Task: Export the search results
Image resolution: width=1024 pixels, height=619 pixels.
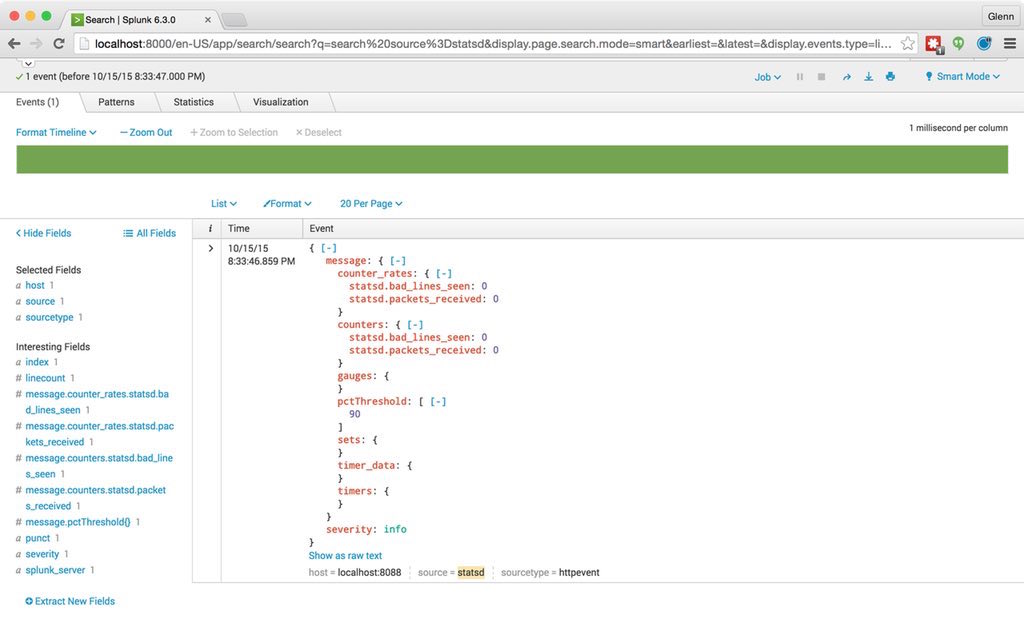Action: [868, 76]
